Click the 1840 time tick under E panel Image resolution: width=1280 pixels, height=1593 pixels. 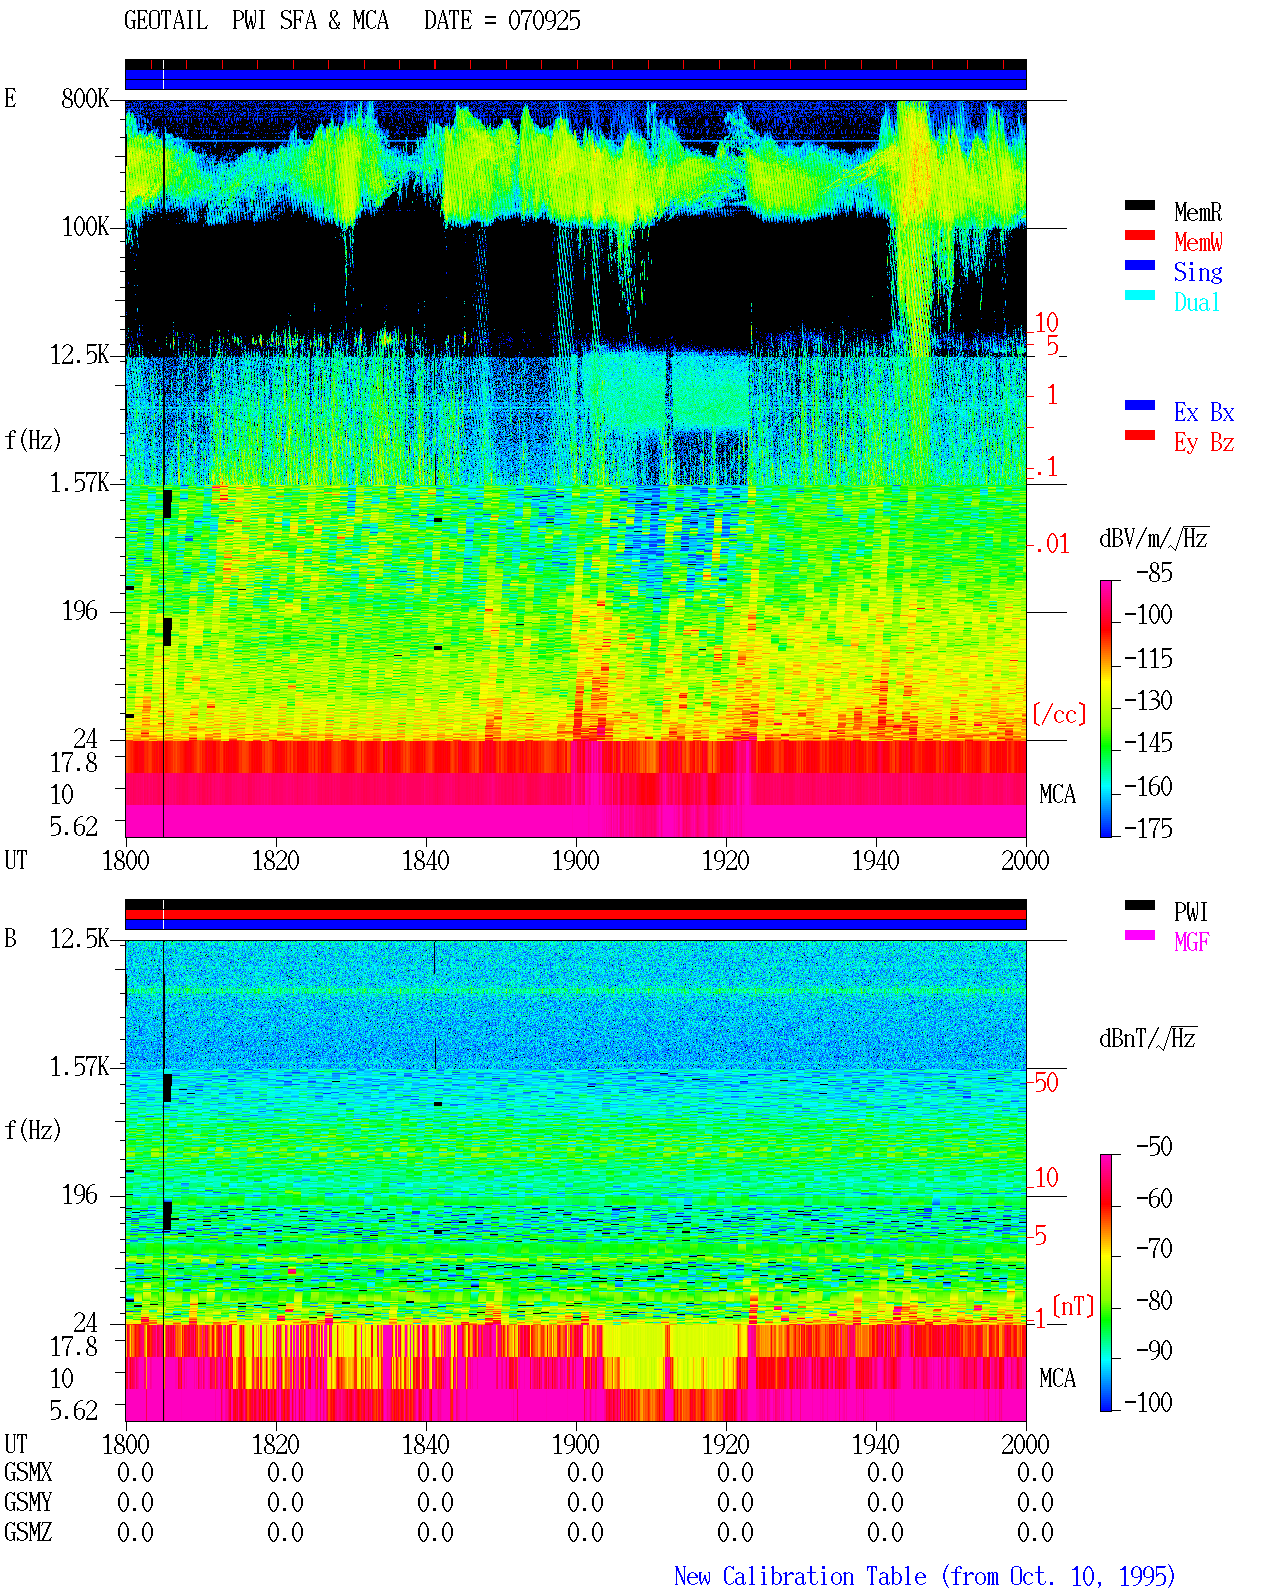(425, 860)
